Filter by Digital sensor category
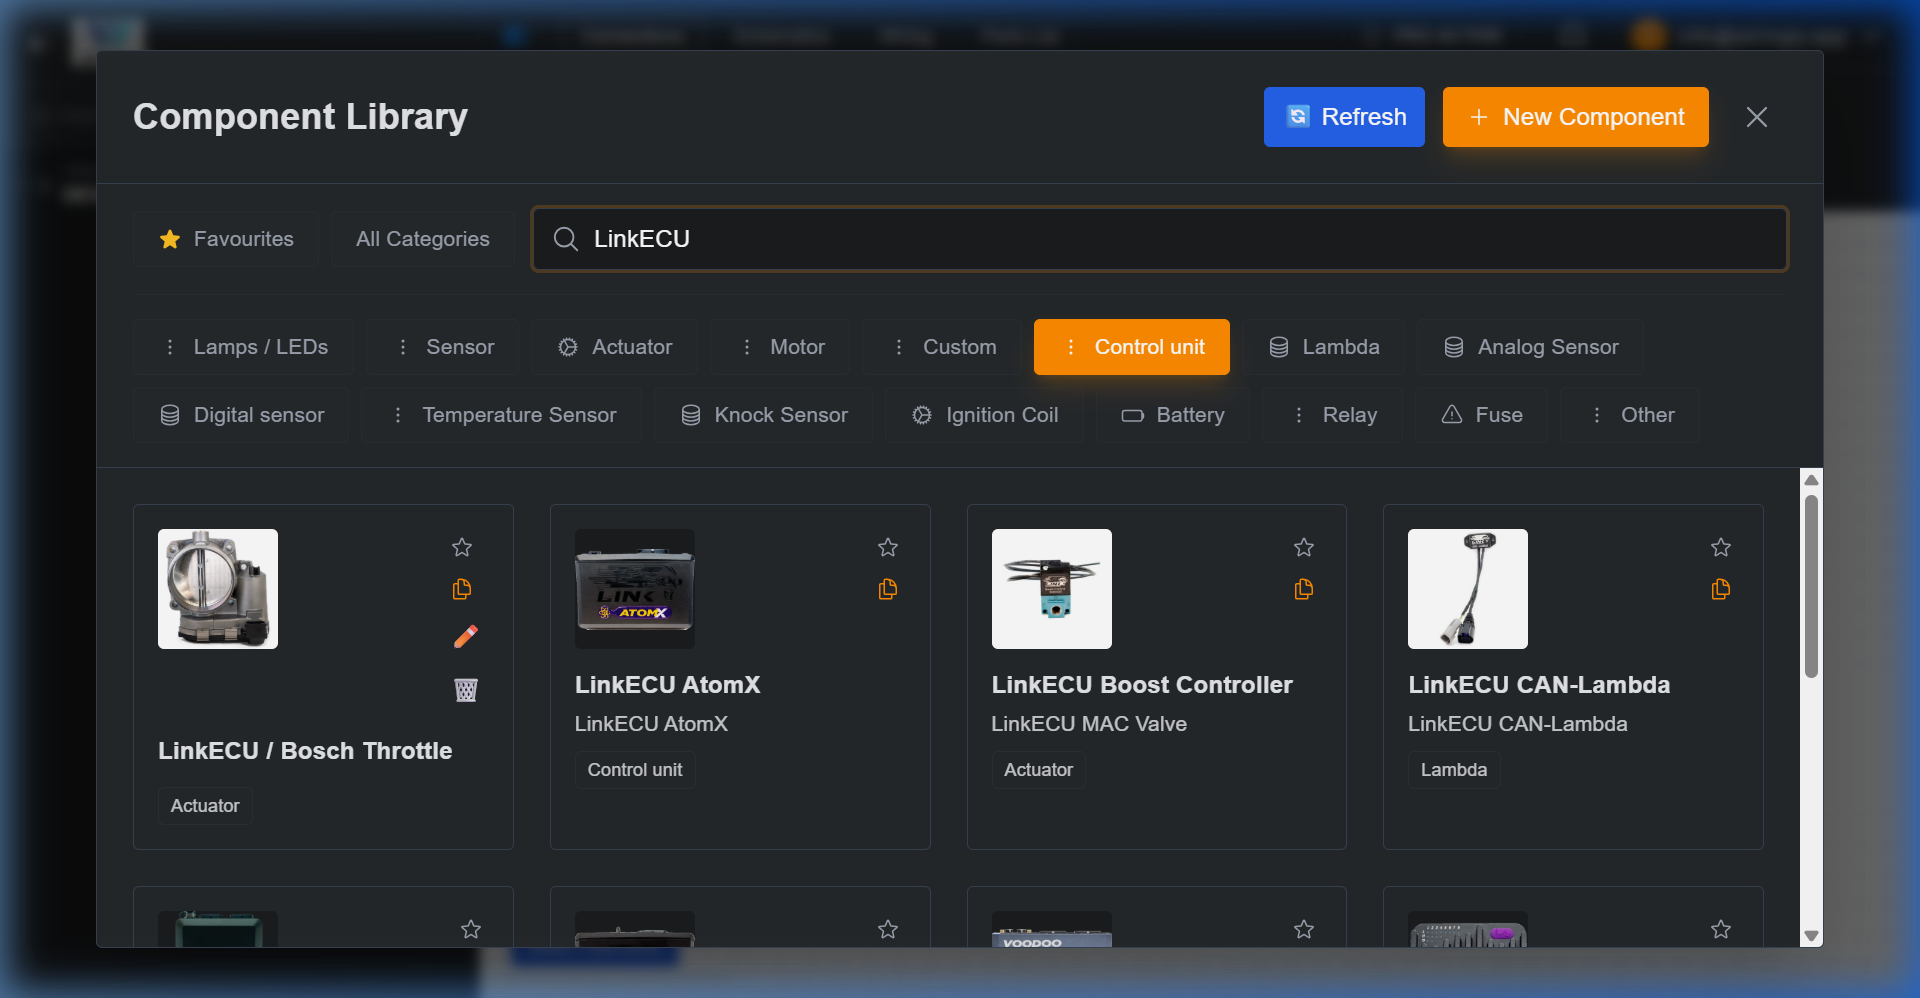The width and height of the screenshot is (1920, 998). [242, 415]
